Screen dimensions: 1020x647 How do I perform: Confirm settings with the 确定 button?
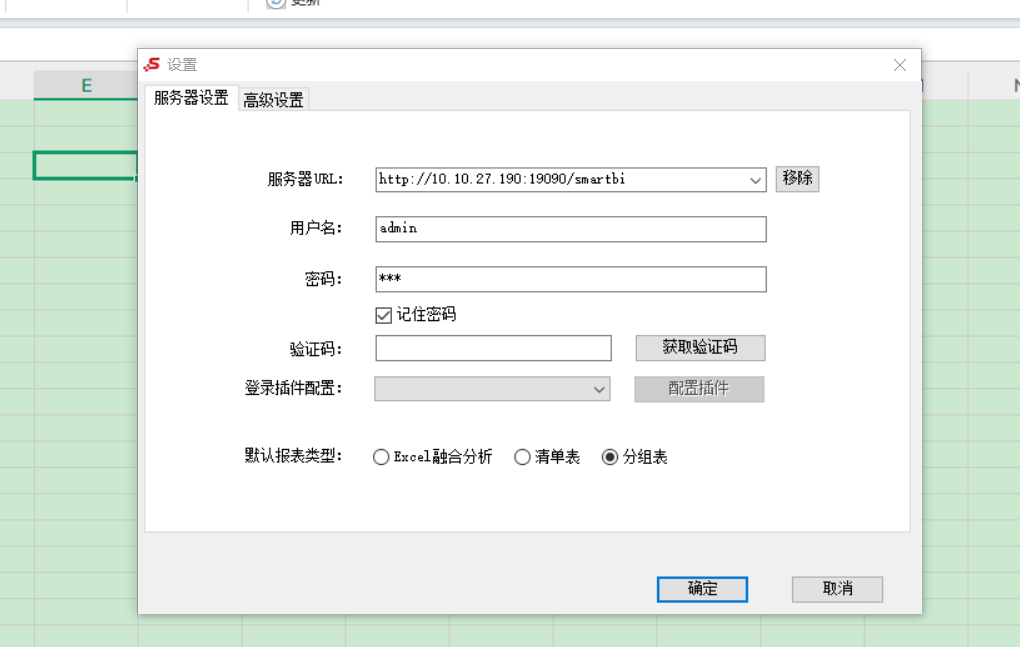(x=702, y=589)
